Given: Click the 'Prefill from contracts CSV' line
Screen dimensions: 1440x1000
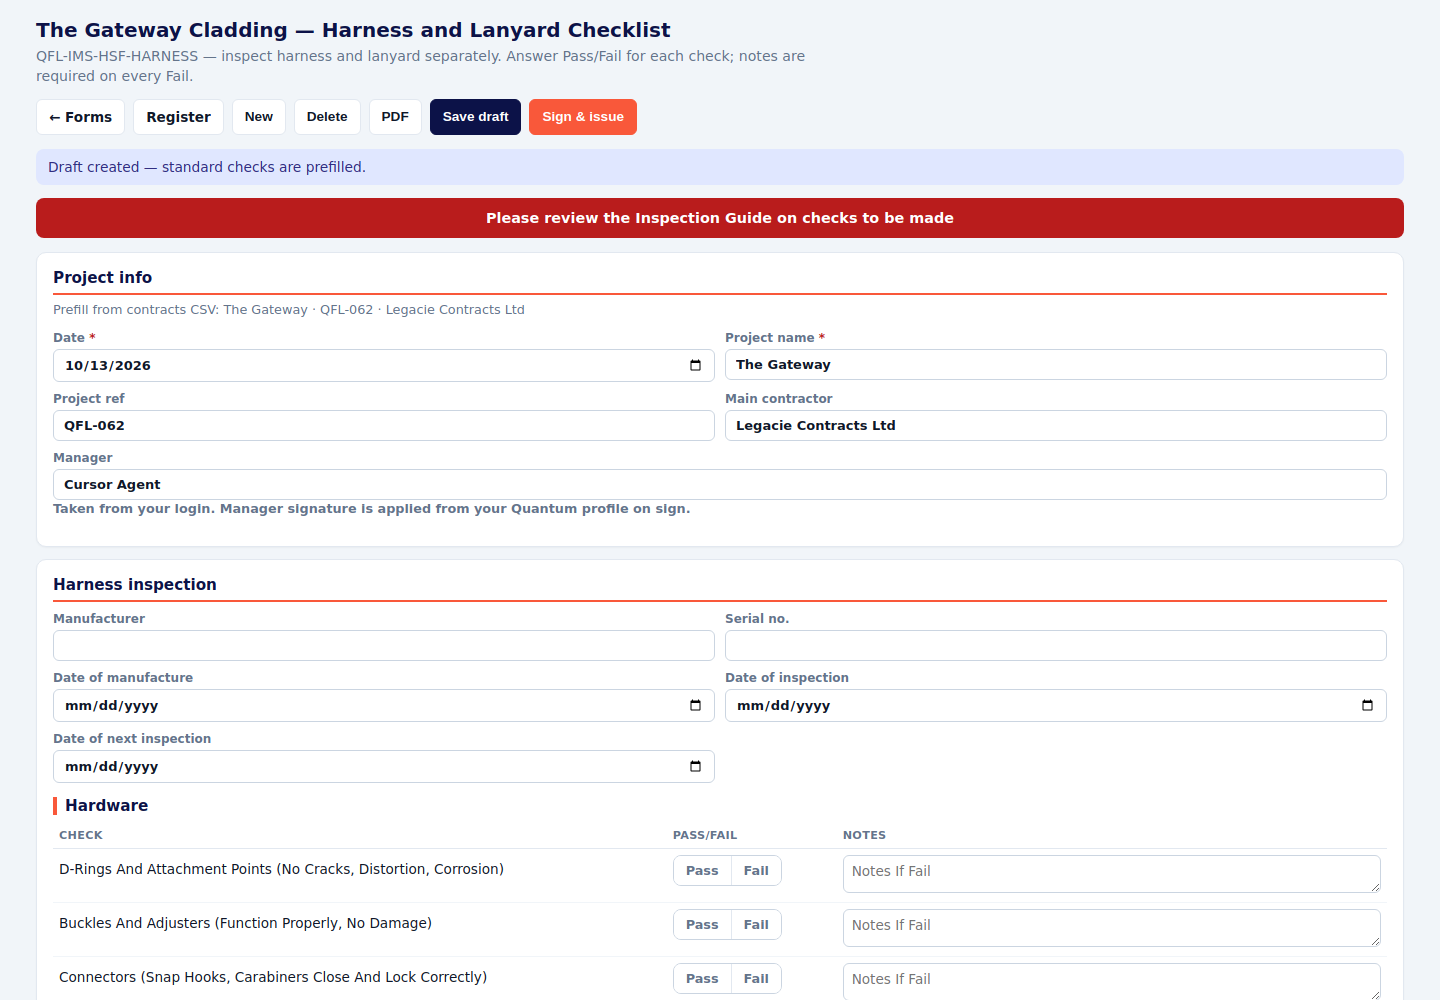Looking at the screenshot, I should coord(289,310).
